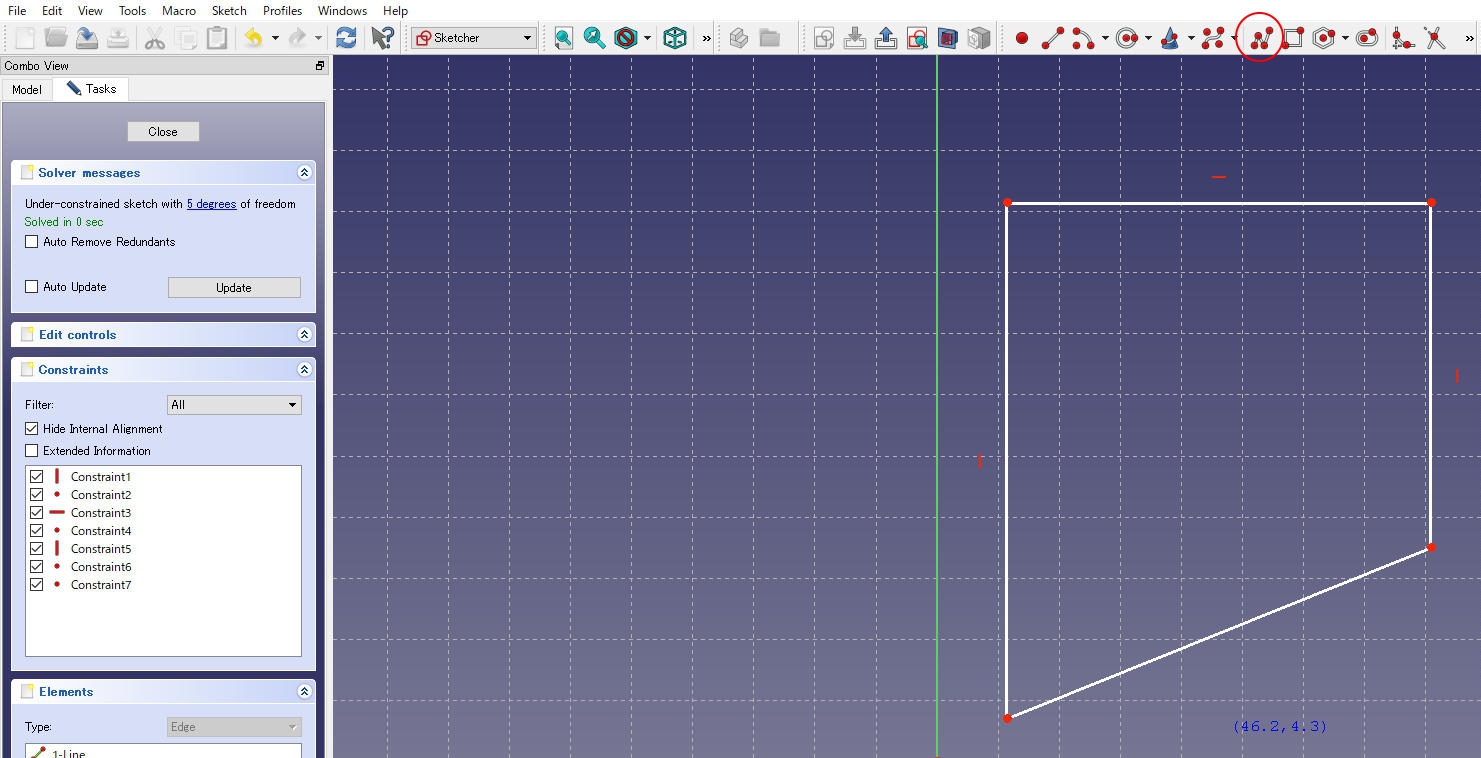Click the save document icon
1481x758 pixels.
pos(87,38)
